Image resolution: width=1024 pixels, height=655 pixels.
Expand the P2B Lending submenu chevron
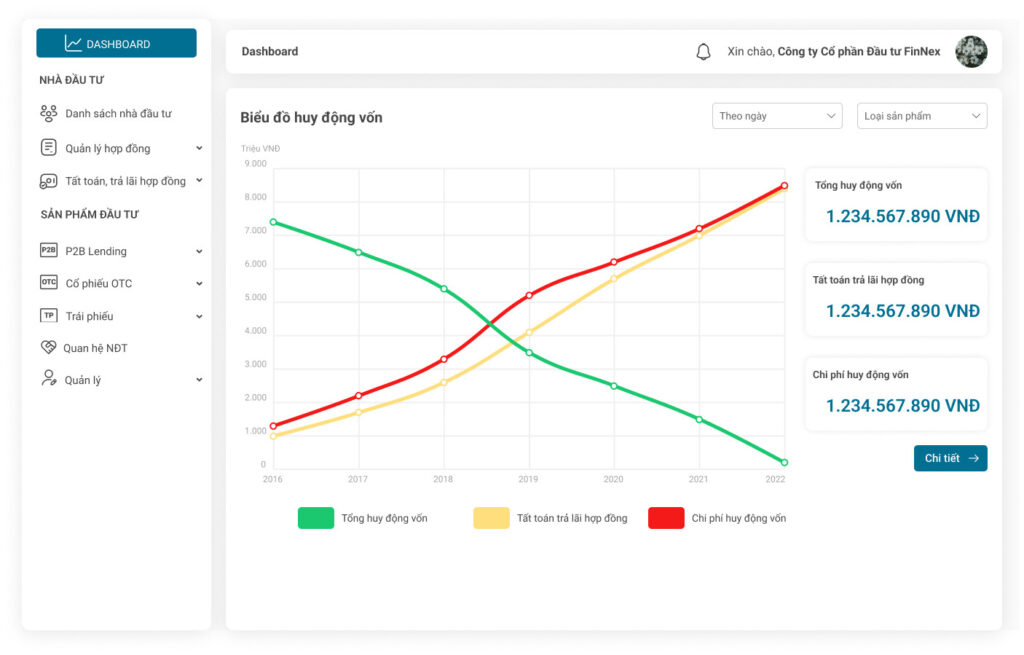(199, 251)
